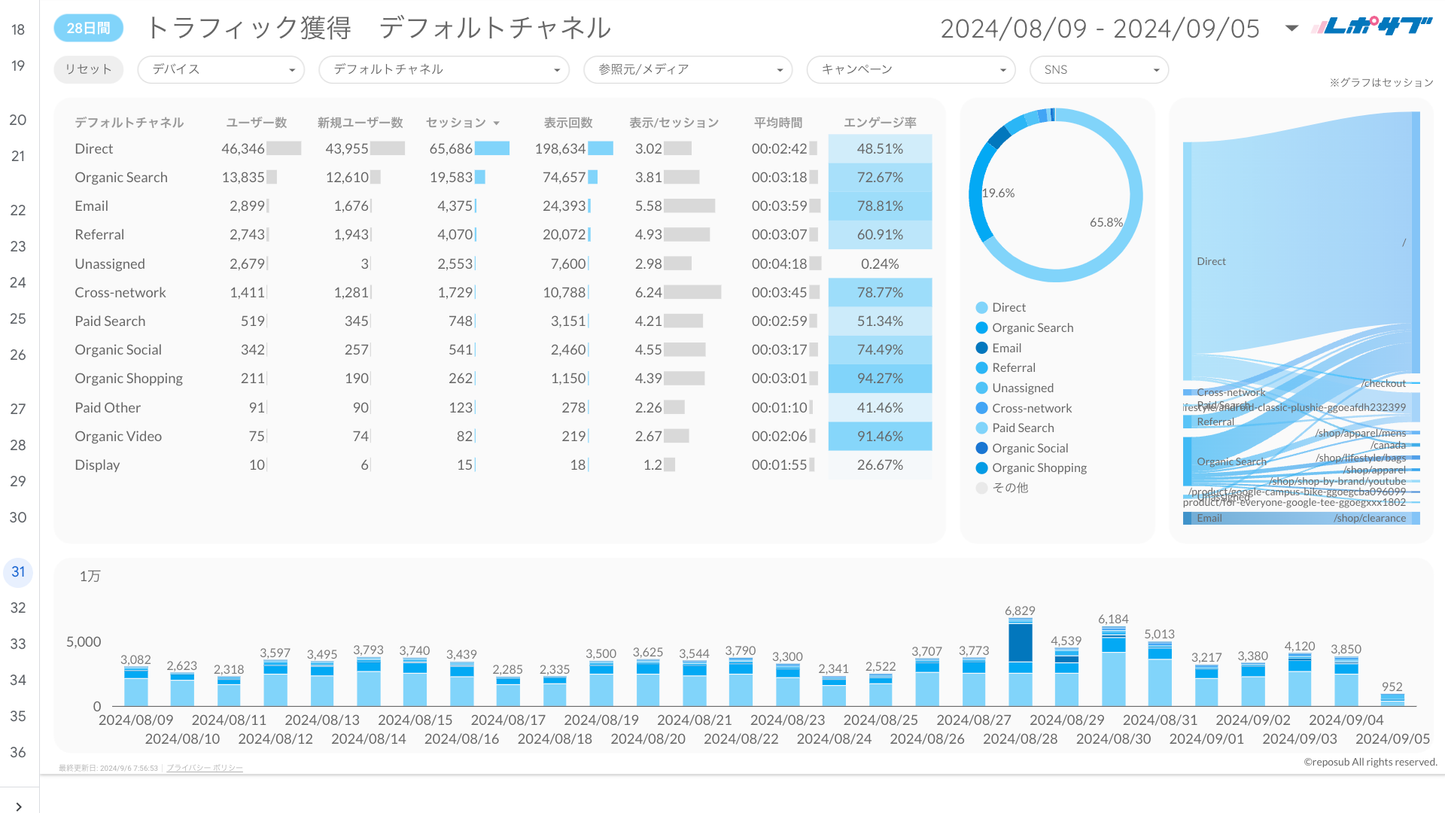Click the 28日間 period badge

(88, 28)
